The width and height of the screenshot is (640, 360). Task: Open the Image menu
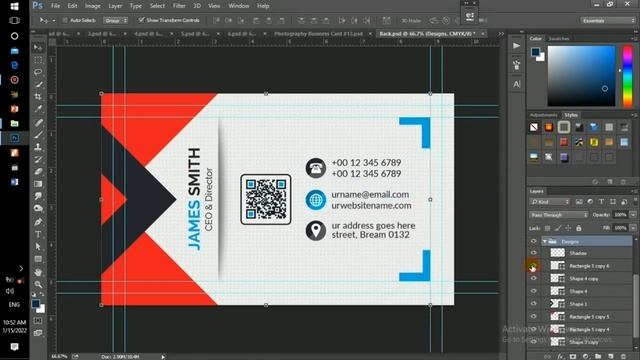[92, 6]
